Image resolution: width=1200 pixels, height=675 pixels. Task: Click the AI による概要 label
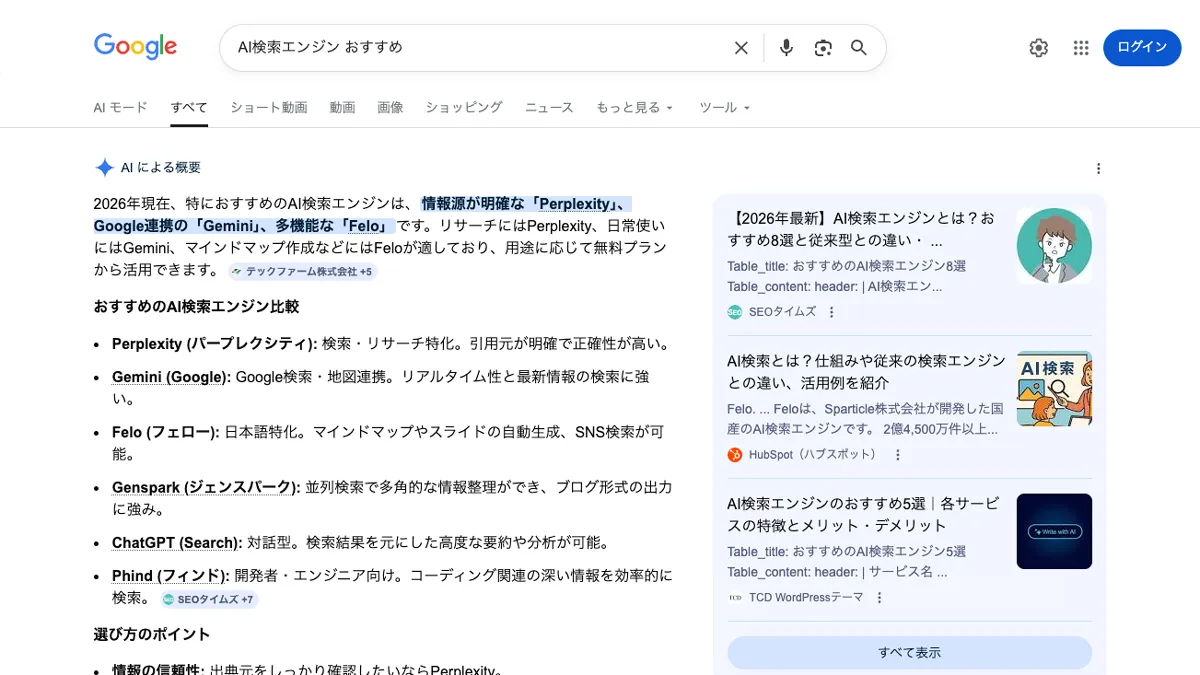tap(161, 168)
